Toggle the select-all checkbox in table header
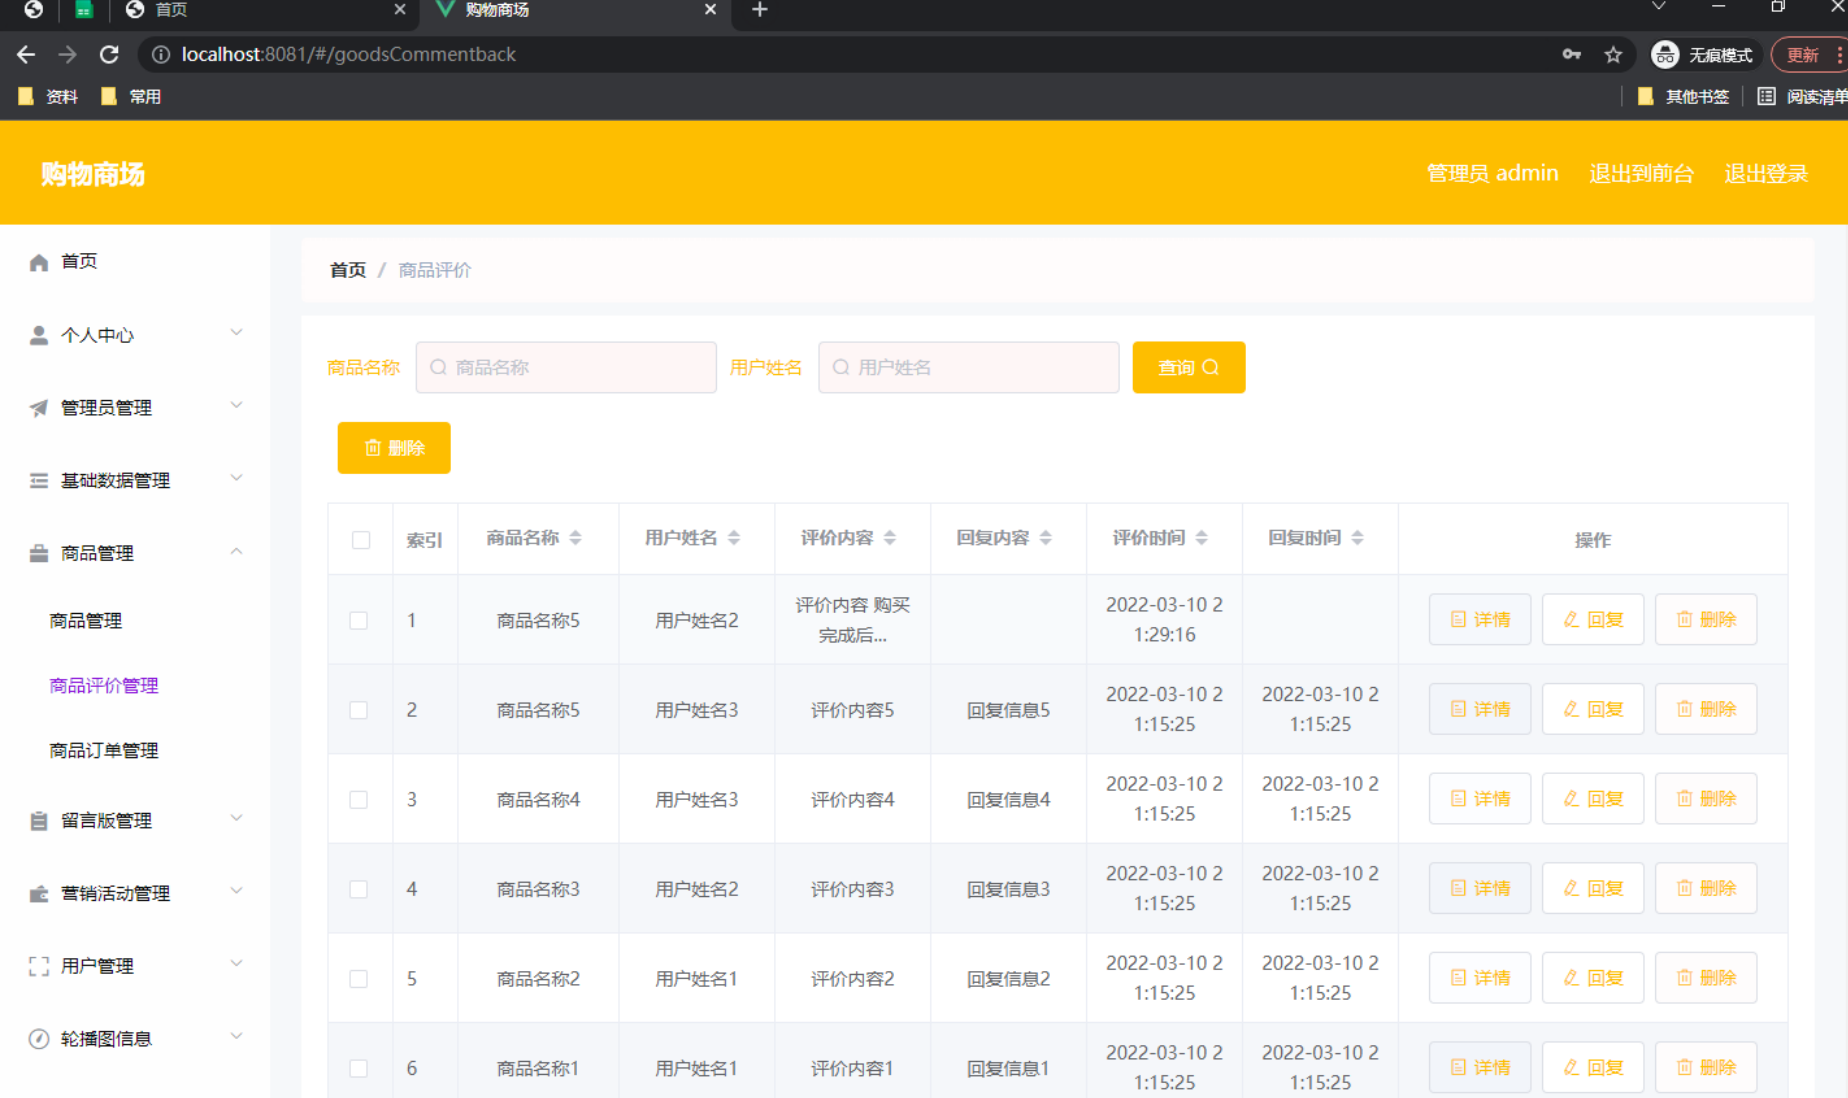This screenshot has width=1848, height=1098. tap(361, 540)
